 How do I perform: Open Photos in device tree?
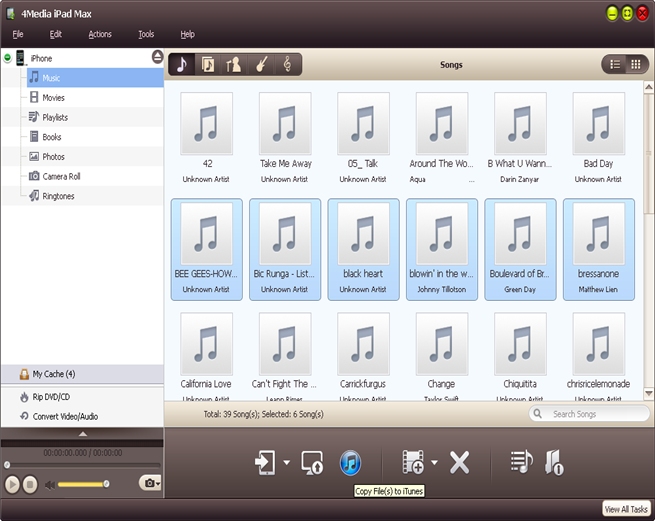point(53,157)
